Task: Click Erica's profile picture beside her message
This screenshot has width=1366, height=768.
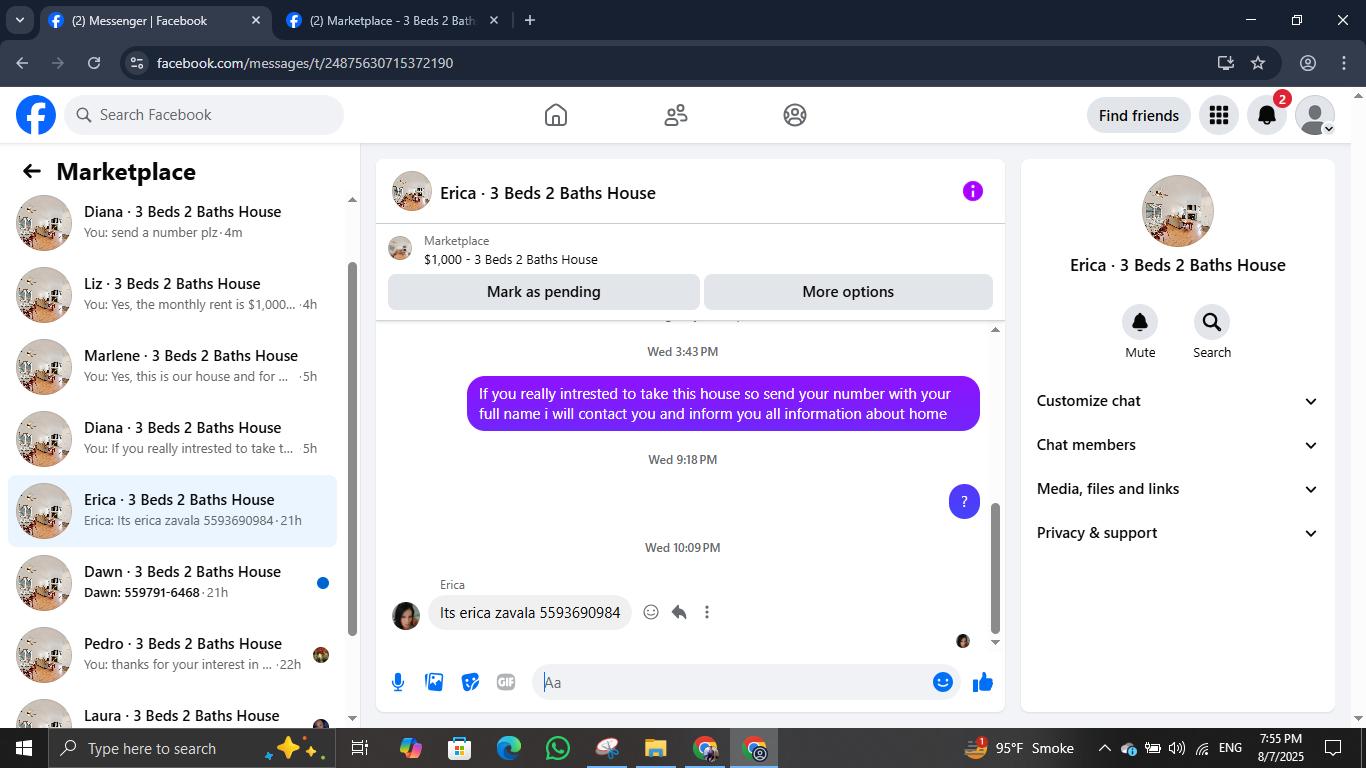Action: click(406, 615)
